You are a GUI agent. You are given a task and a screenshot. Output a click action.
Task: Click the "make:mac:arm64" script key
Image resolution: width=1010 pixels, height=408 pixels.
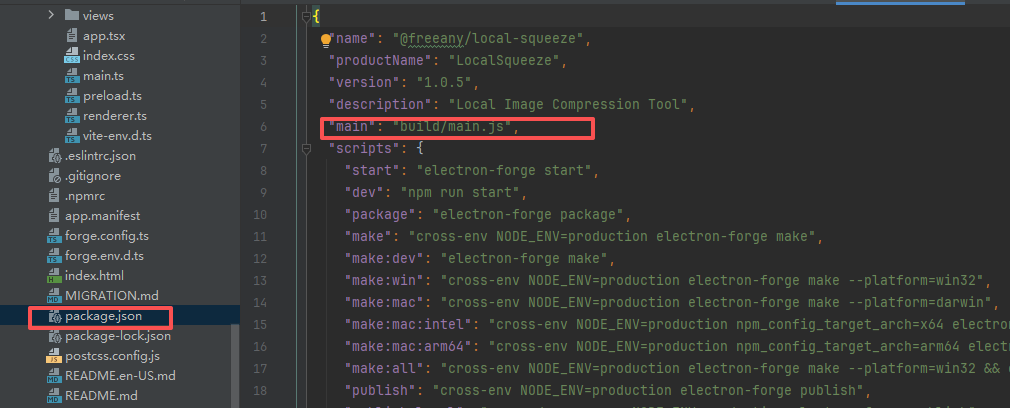408,345
